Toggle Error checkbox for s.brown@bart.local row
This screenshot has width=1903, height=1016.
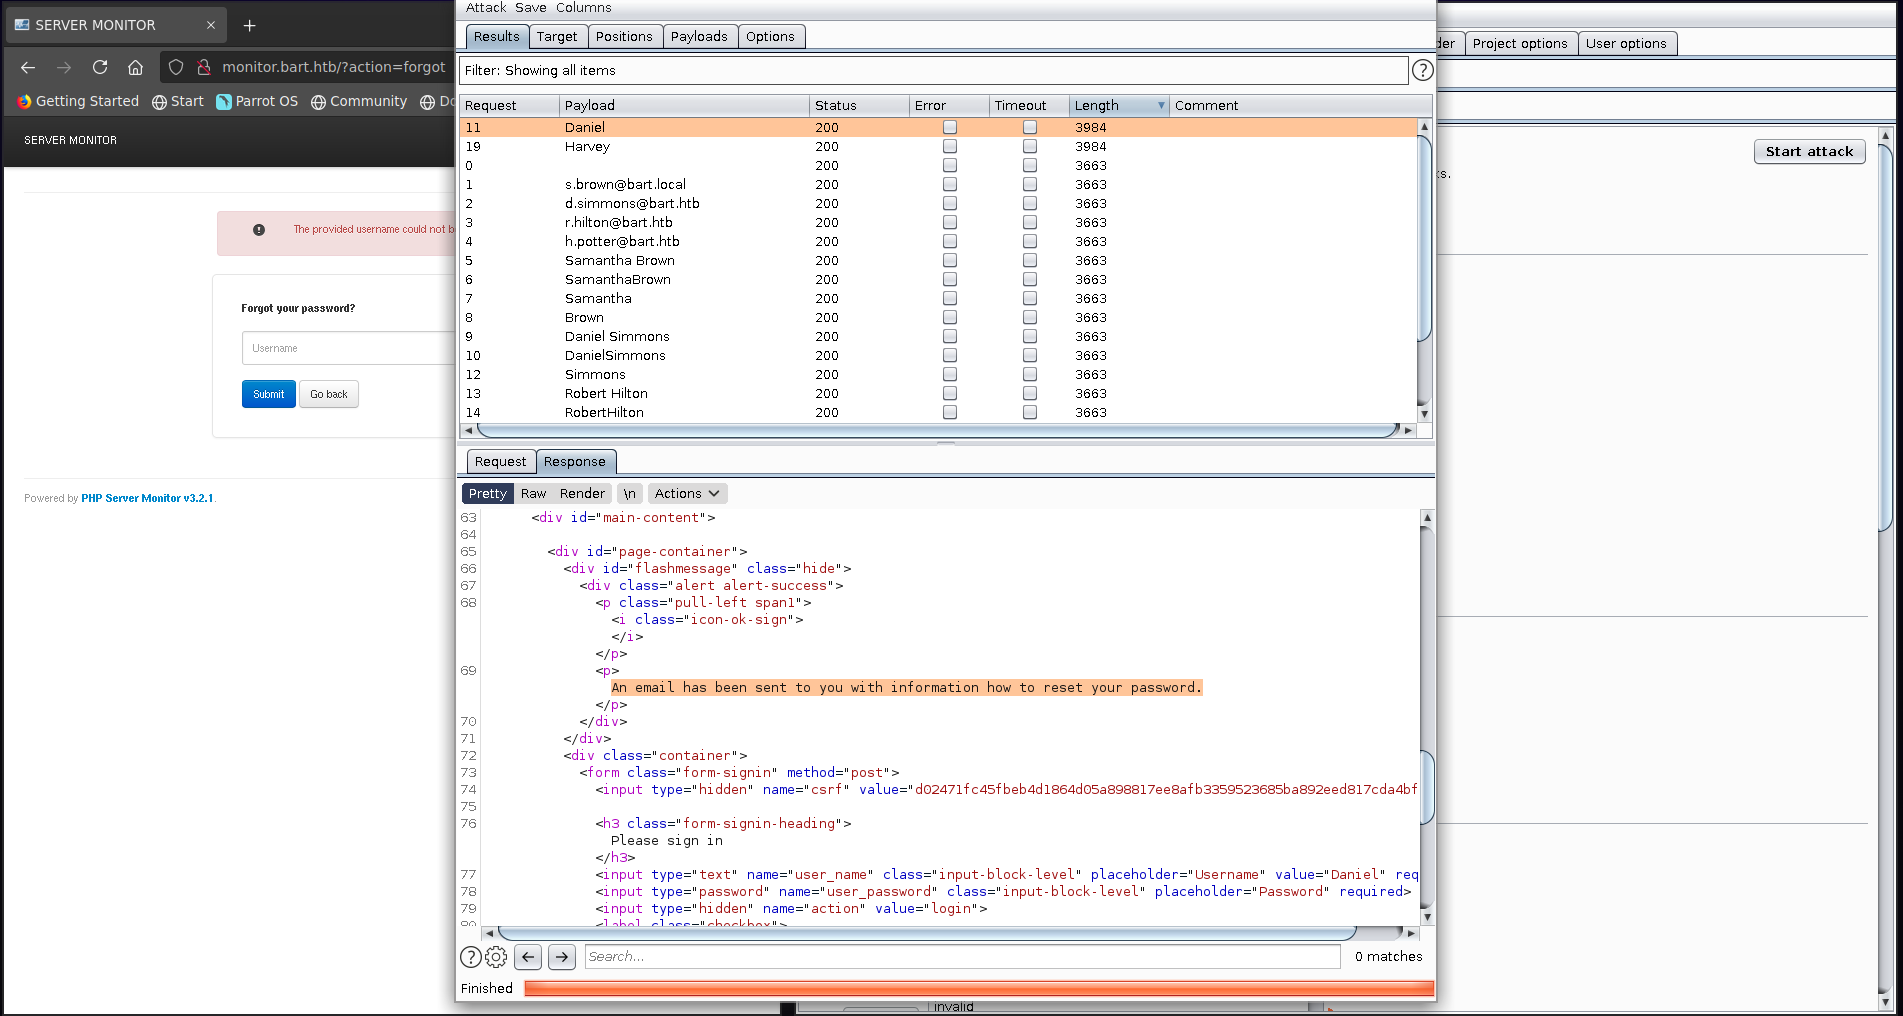[950, 184]
